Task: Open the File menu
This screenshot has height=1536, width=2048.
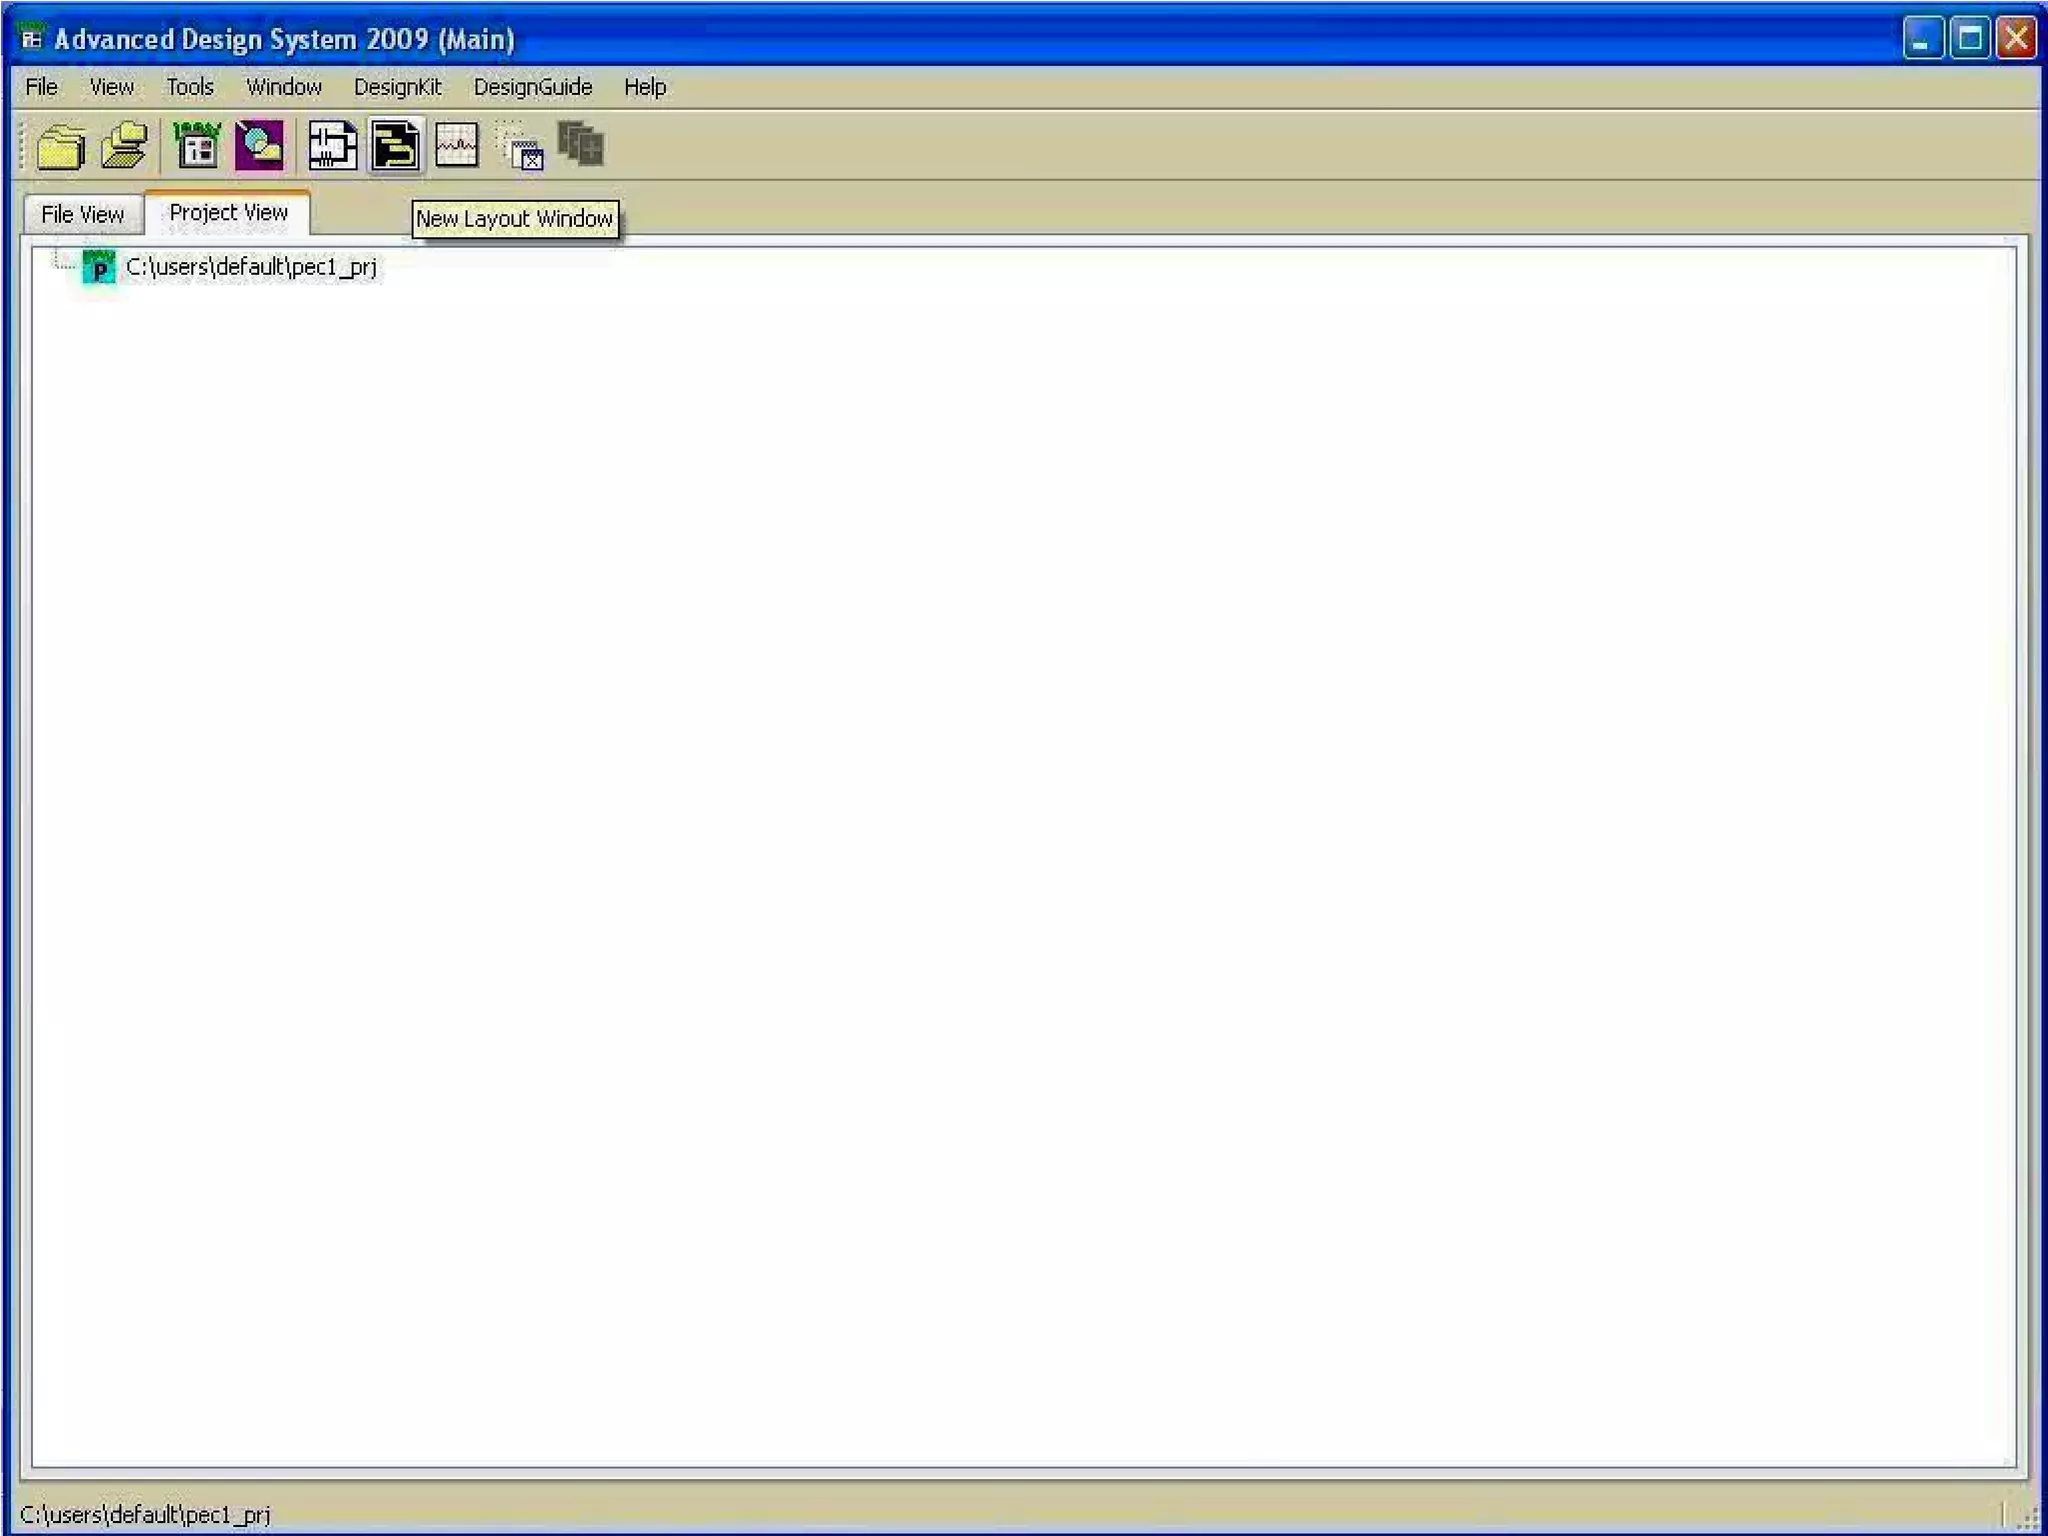Action: 41,87
